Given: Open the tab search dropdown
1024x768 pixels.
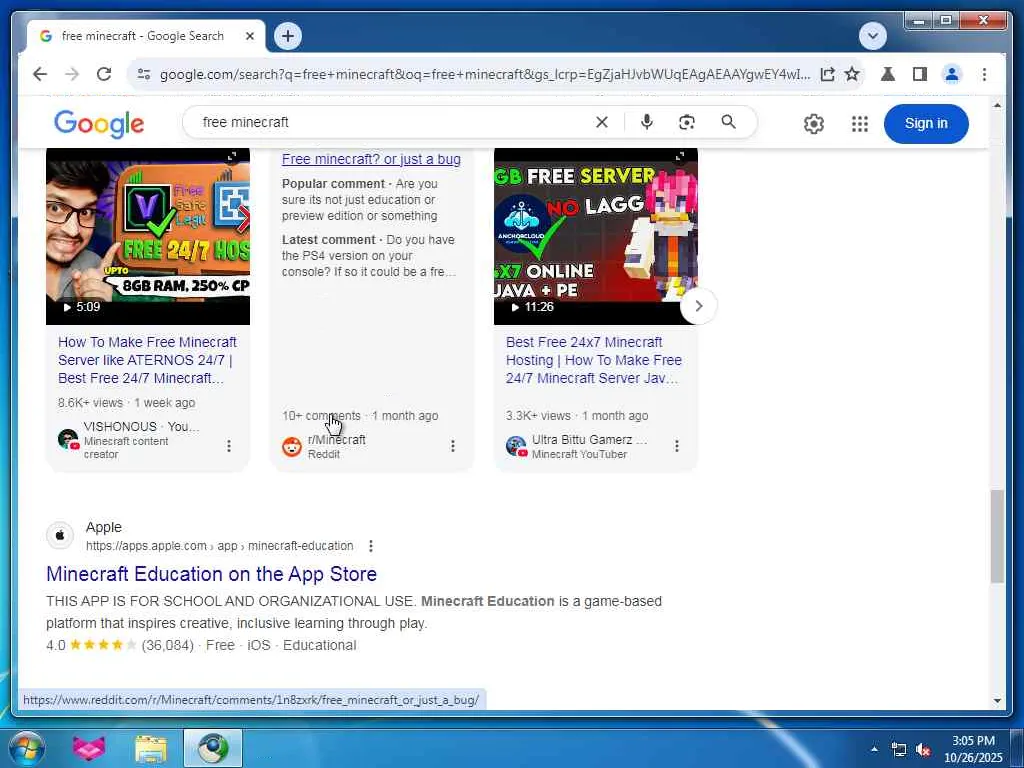Looking at the screenshot, I should pyautogui.click(x=872, y=36).
